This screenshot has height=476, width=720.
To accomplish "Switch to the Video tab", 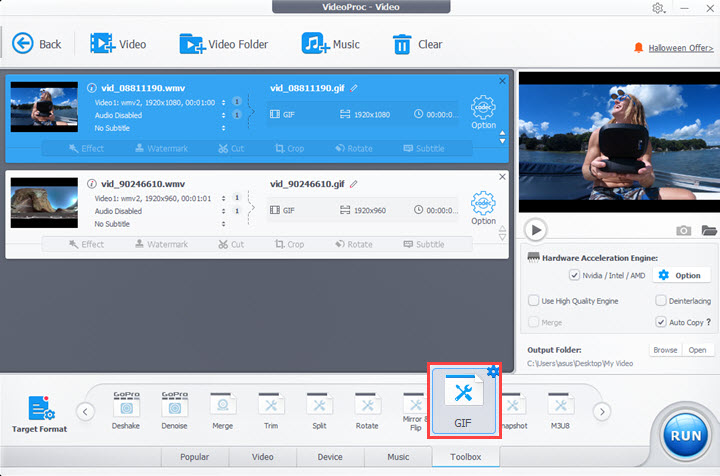I will pos(263,457).
